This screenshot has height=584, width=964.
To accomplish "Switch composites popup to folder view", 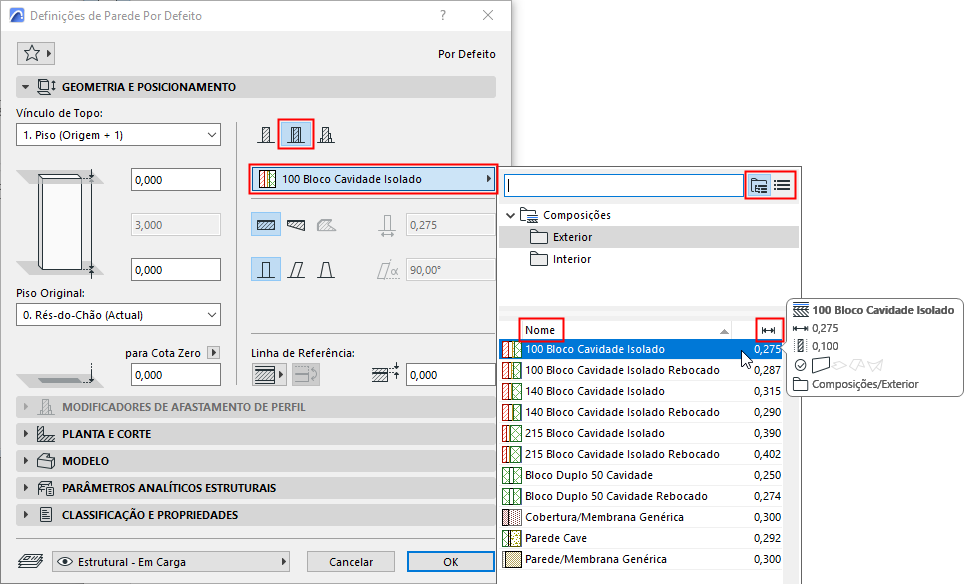I will pos(759,185).
